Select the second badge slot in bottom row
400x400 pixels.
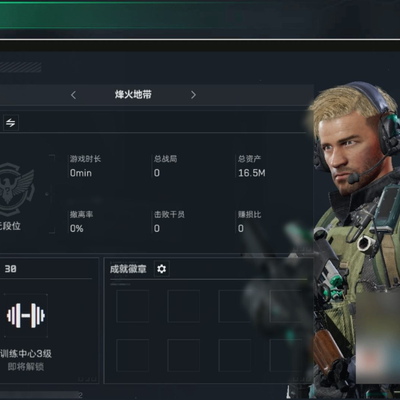[184, 355]
